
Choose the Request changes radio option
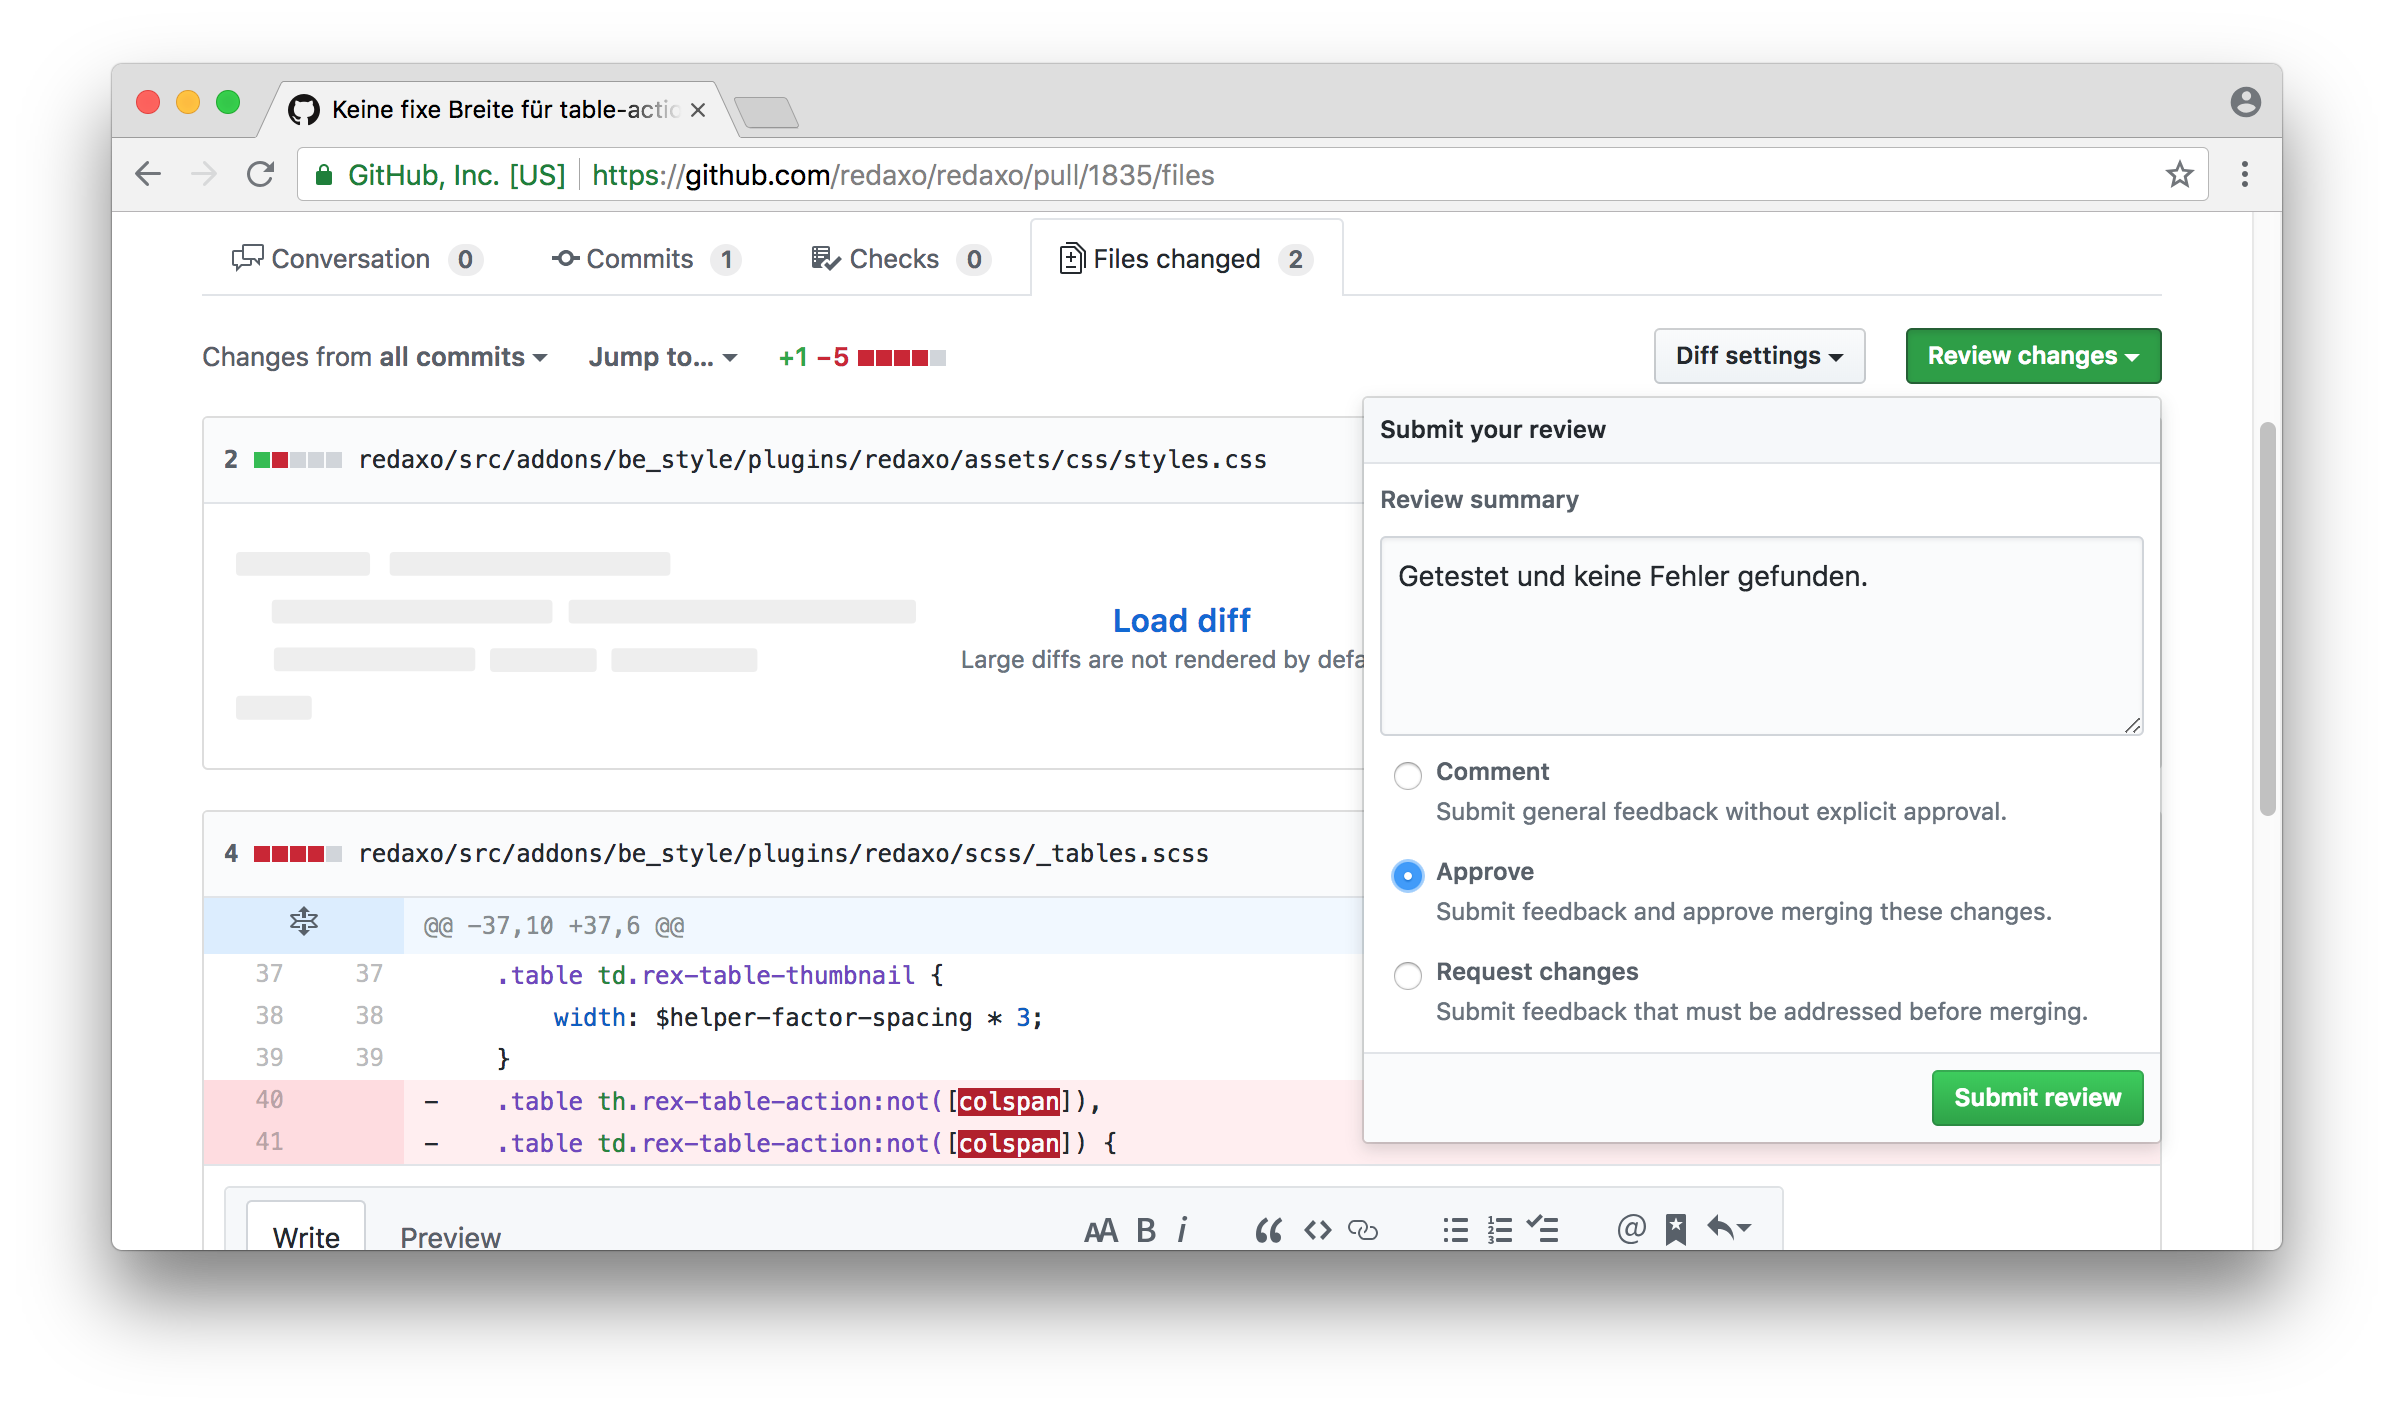pos(1407,975)
